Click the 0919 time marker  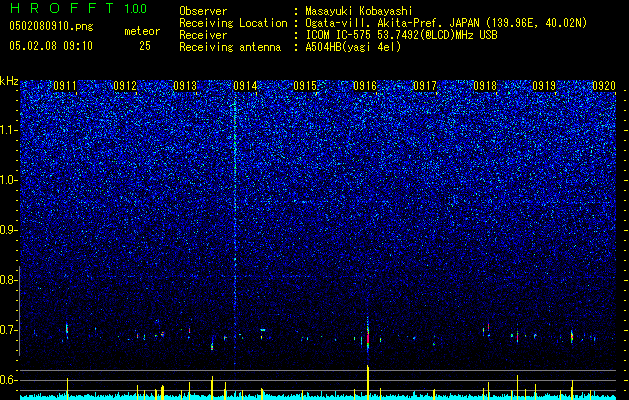544,86
